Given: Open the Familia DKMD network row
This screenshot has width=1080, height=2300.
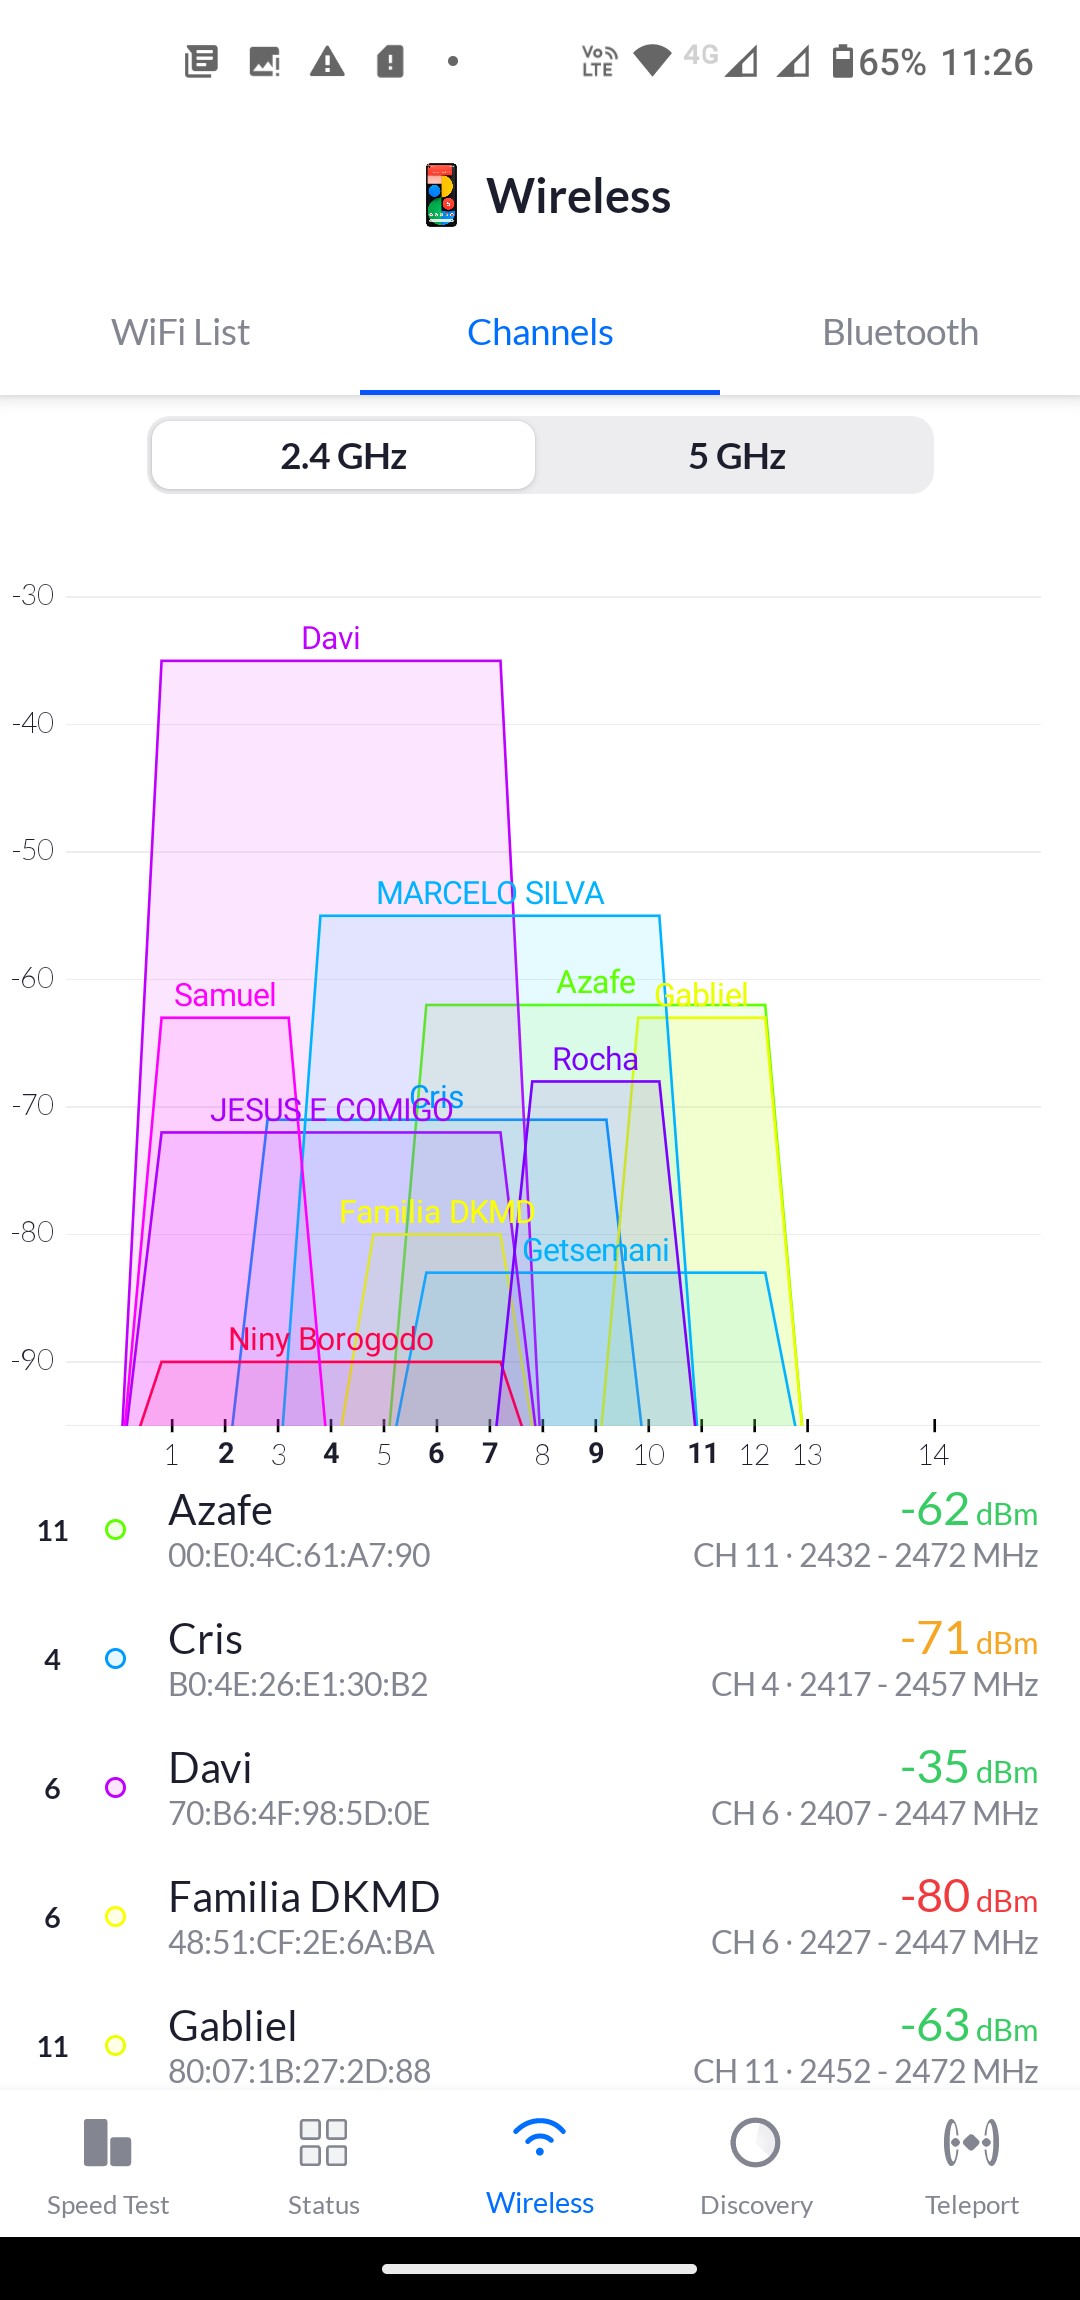Looking at the screenshot, I should click(x=540, y=1918).
